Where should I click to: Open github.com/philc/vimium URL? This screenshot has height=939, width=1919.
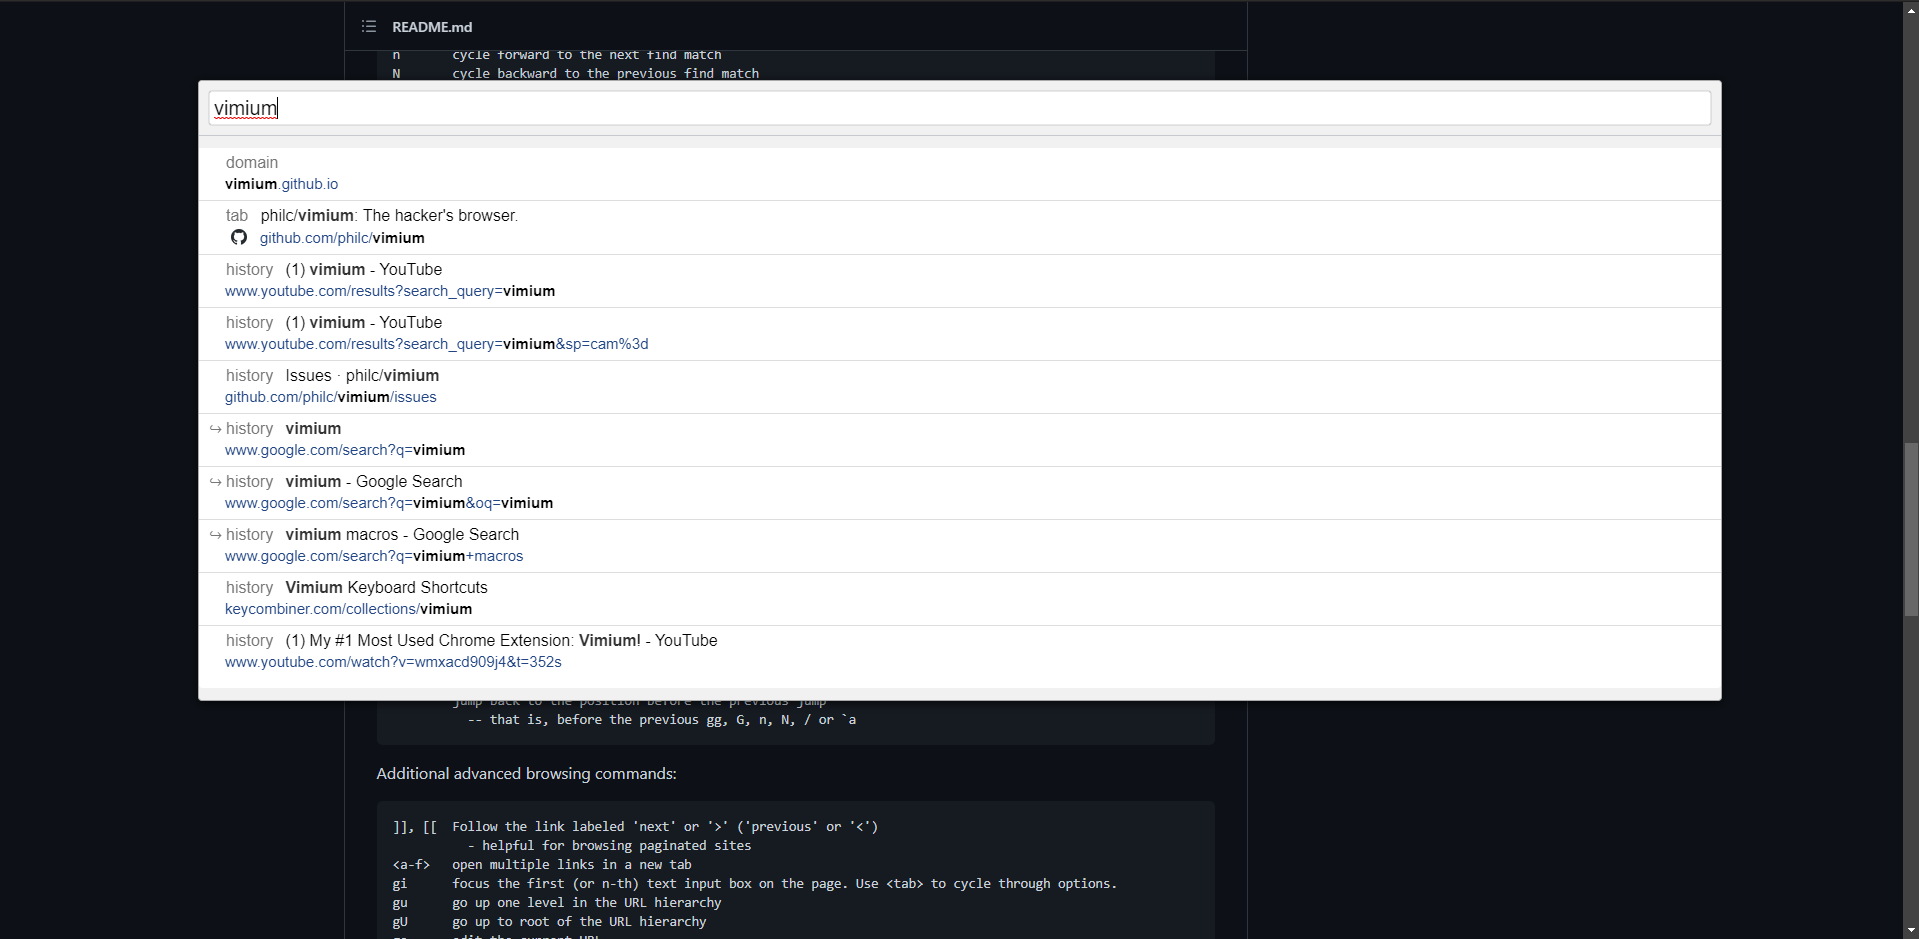(x=342, y=238)
